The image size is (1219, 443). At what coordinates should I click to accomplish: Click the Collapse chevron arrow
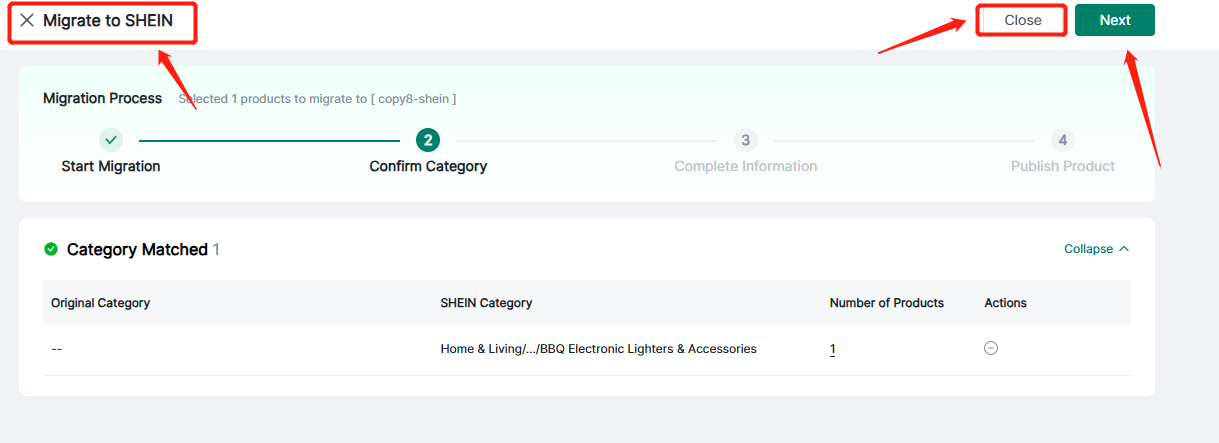(x=1124, y=249)
